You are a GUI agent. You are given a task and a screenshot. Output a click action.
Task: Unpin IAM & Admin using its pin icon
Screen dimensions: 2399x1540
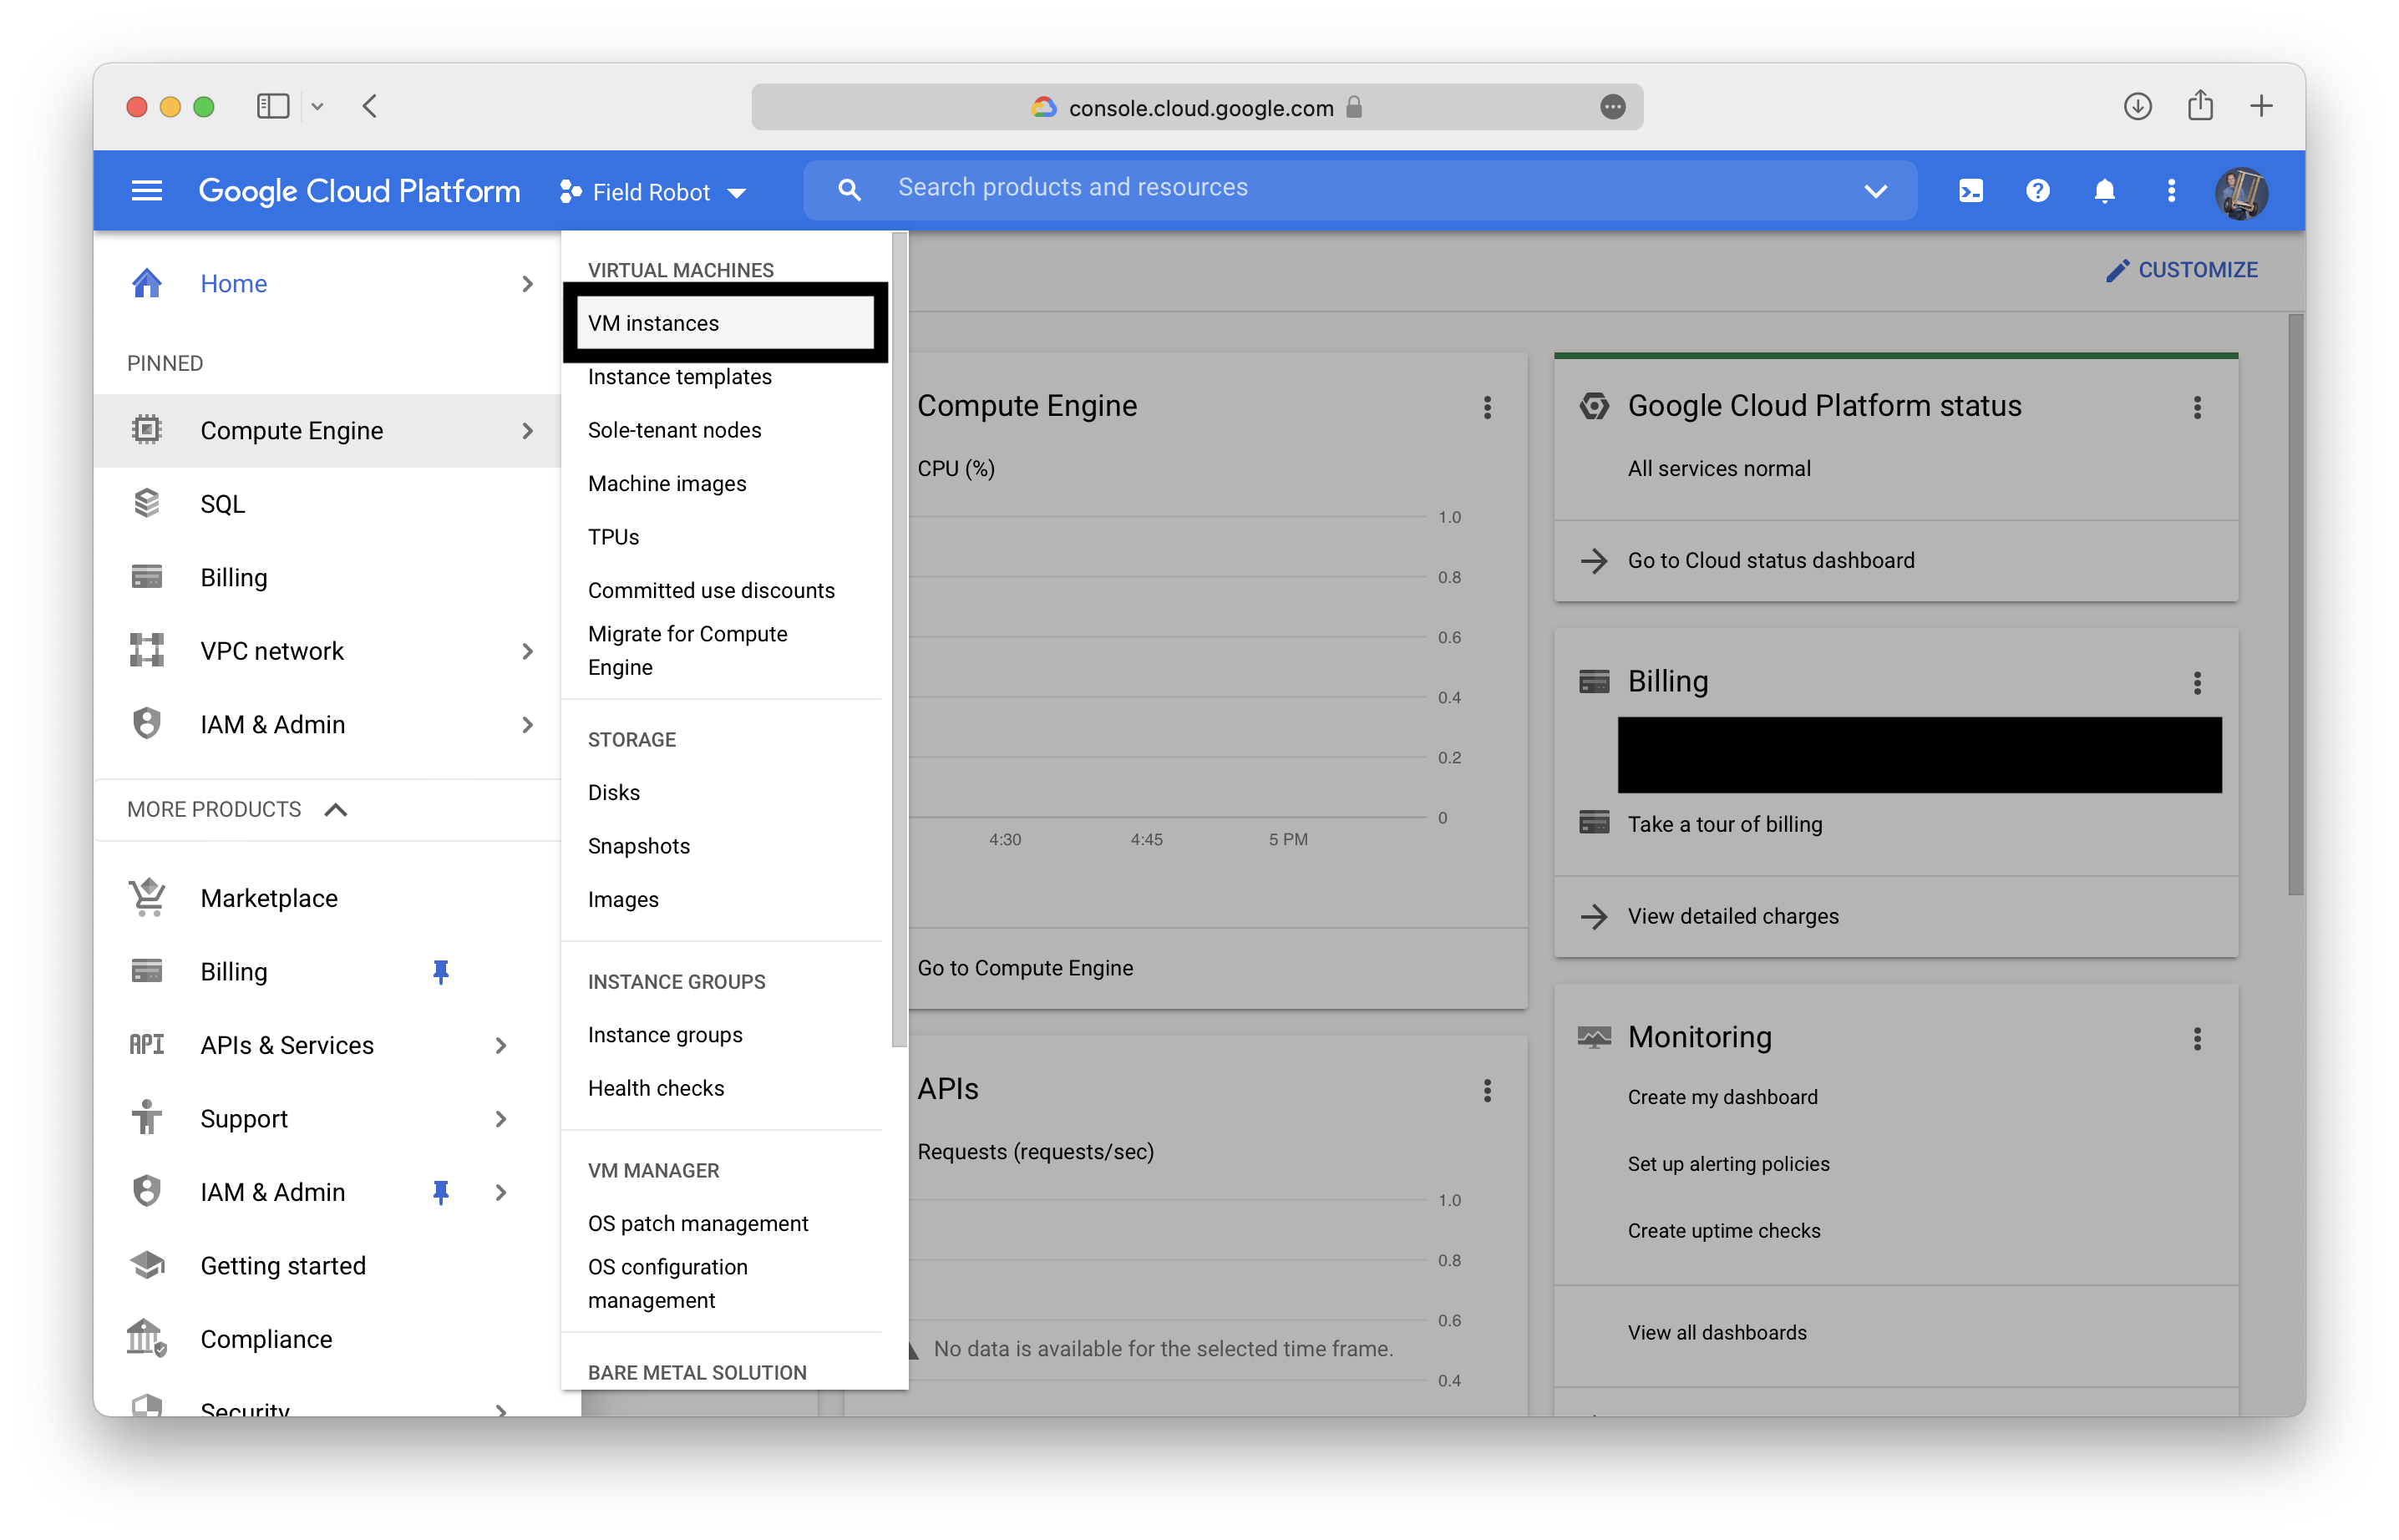[440, 1191]
